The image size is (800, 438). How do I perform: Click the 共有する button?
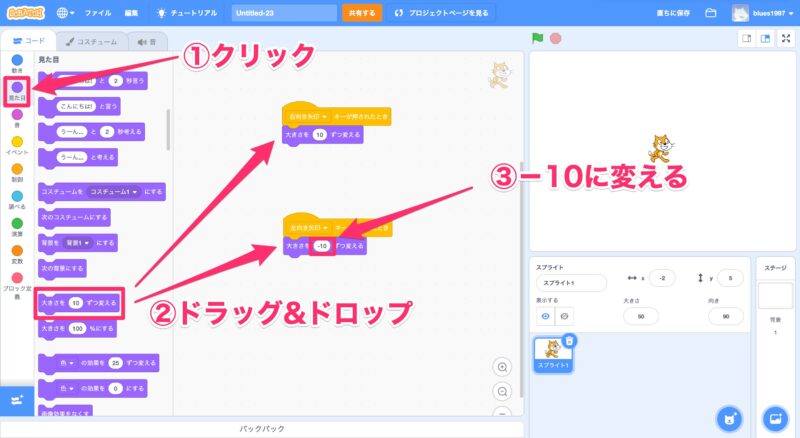click(361, 13)
